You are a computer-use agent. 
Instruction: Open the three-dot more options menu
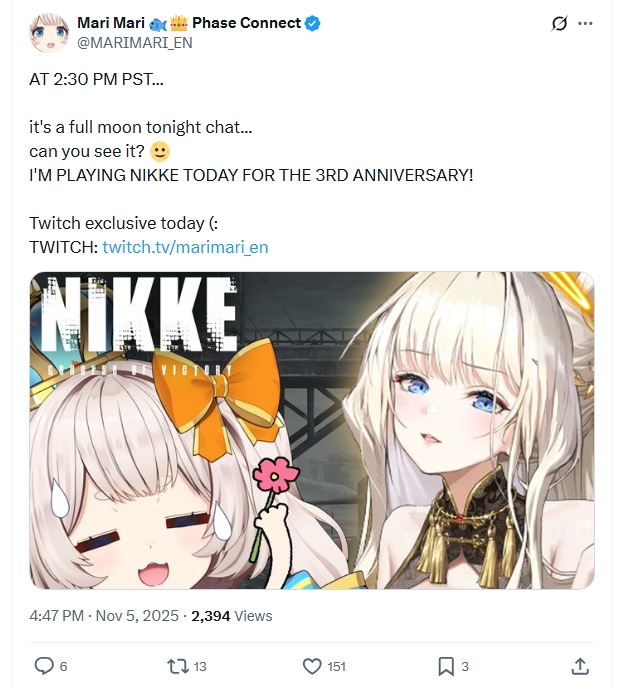[585, 23]
